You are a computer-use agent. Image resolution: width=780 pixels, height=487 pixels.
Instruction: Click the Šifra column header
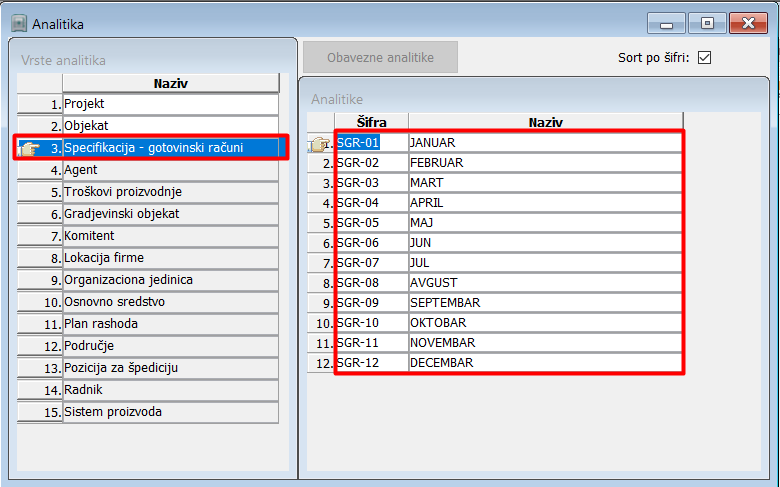(372, 122)
